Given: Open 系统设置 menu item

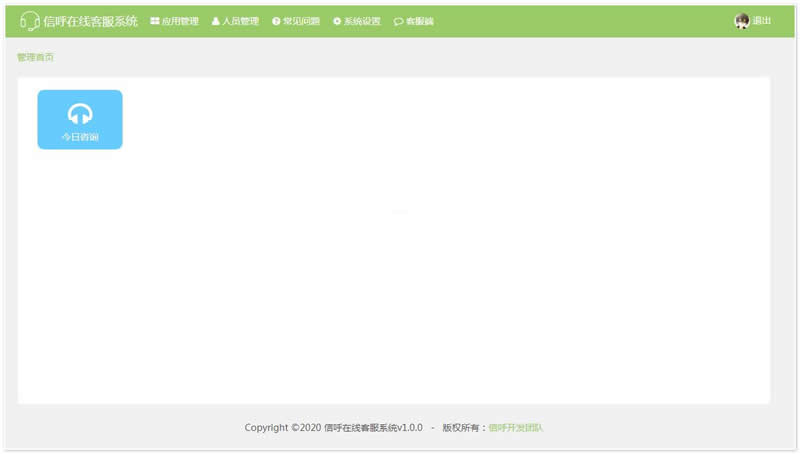Looking at the screenshot, I should coord(362,21).
